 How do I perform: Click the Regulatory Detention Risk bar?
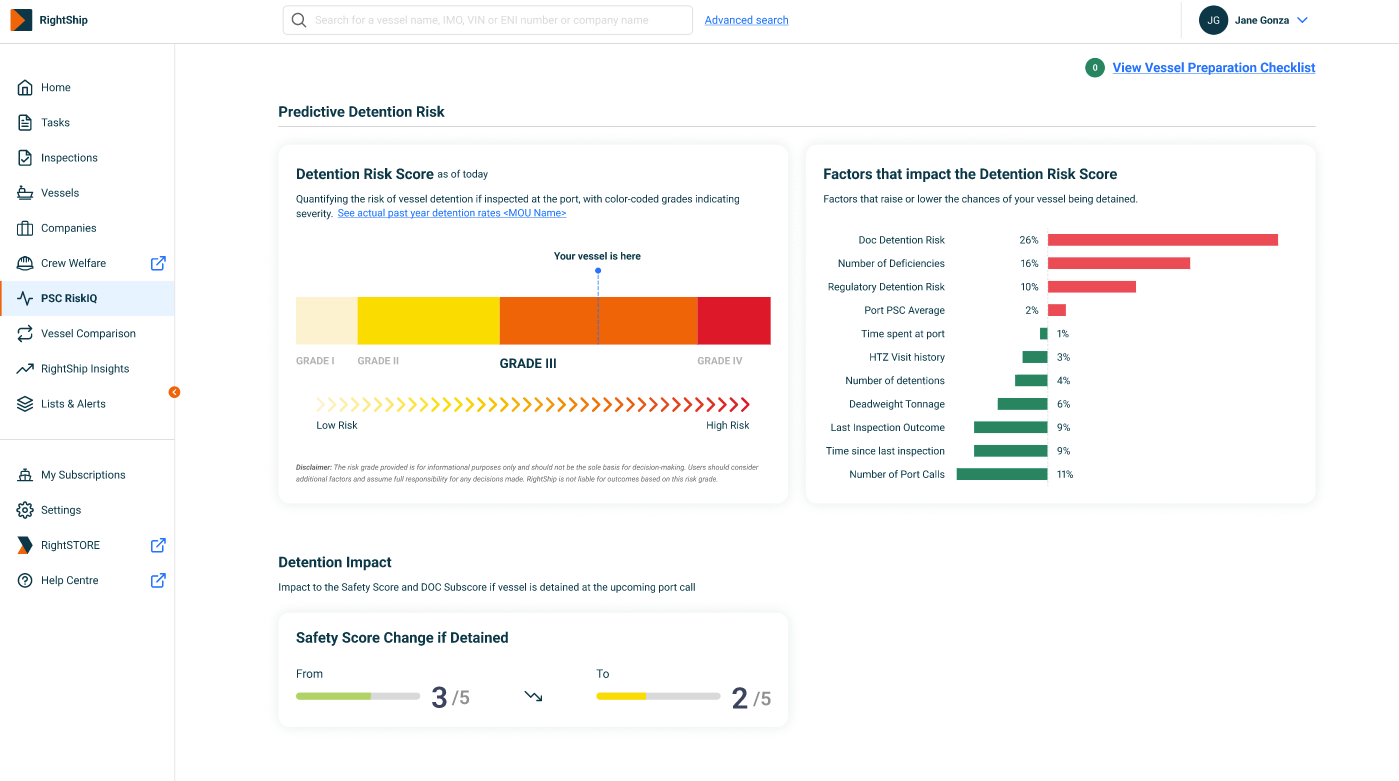coord(1092,287)
